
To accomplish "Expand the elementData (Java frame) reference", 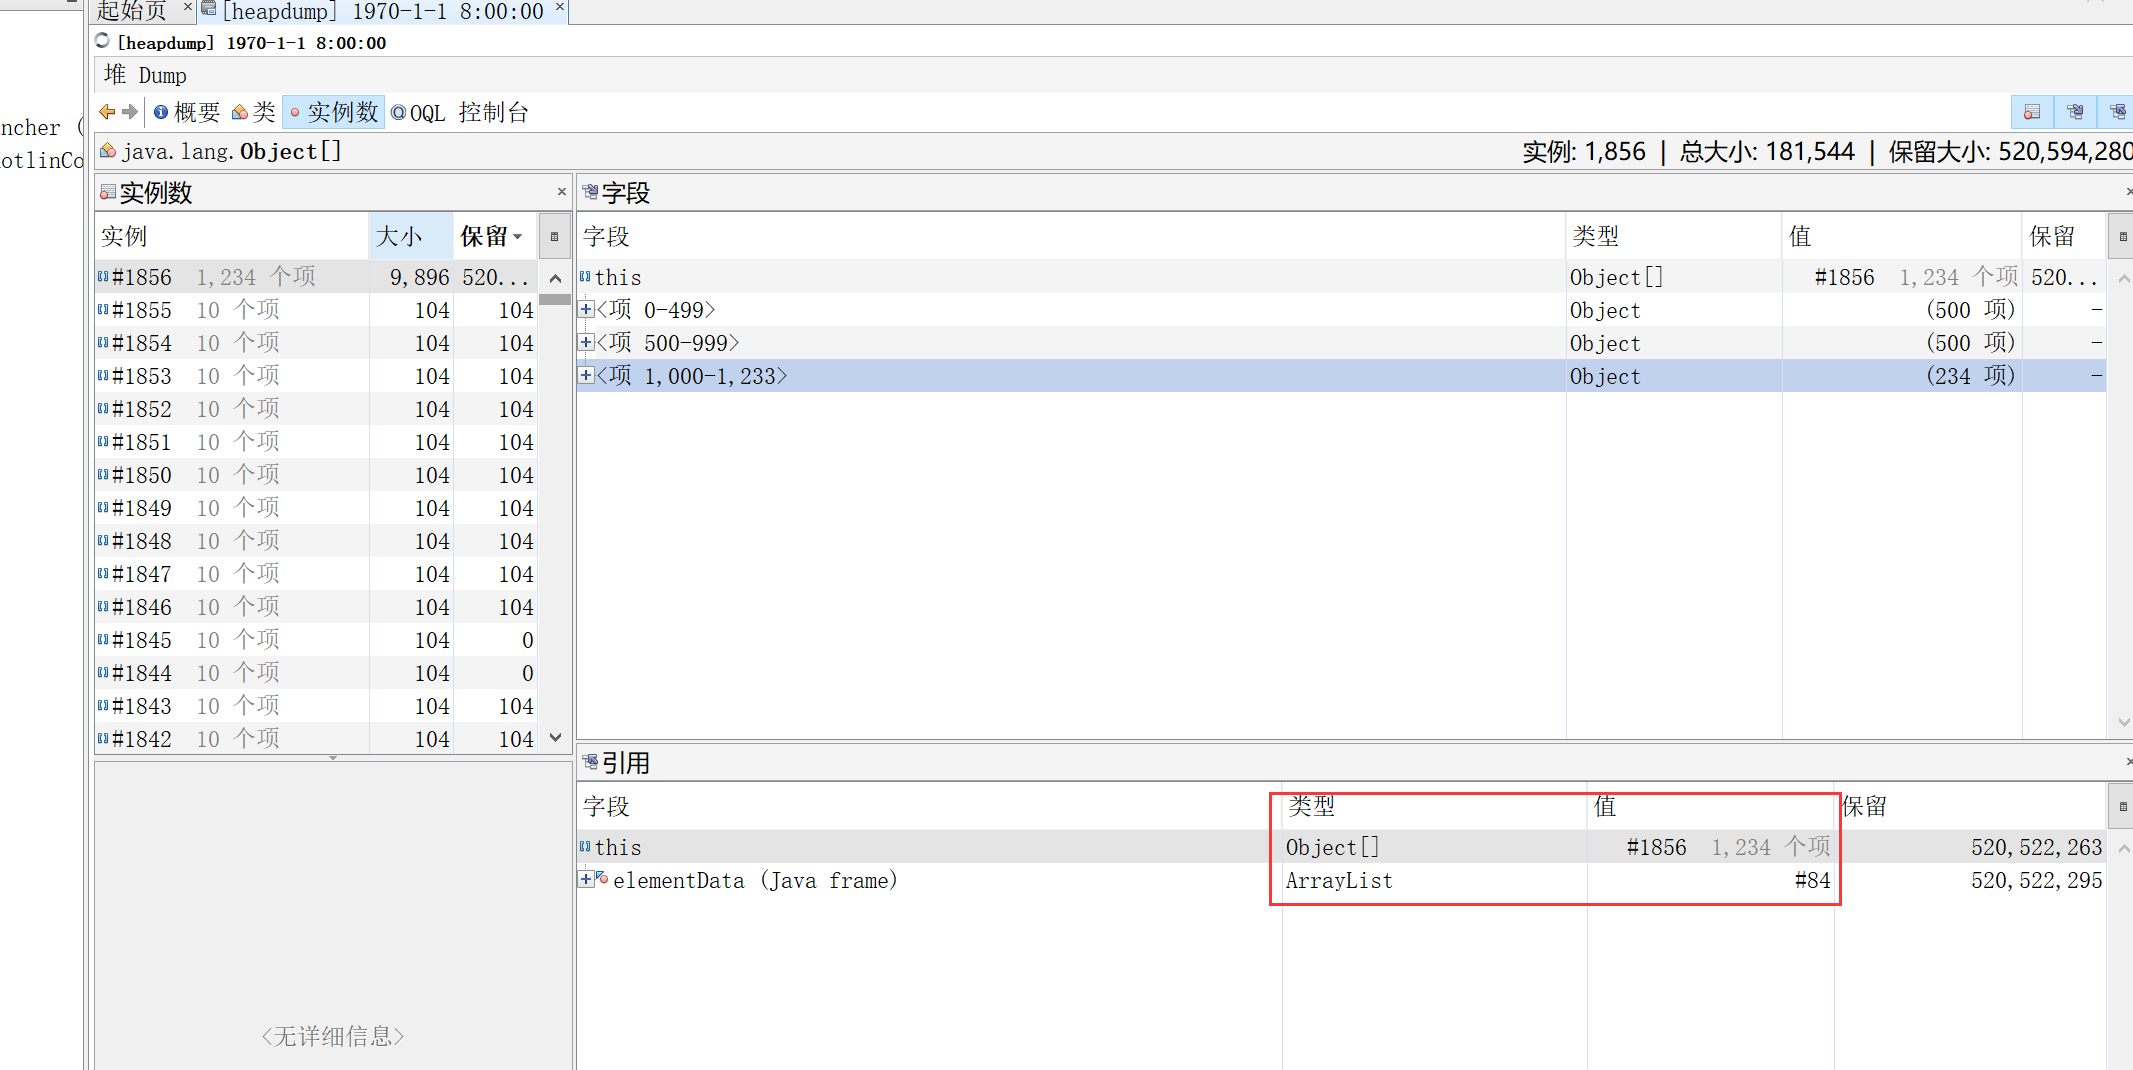I will [587, 880].
